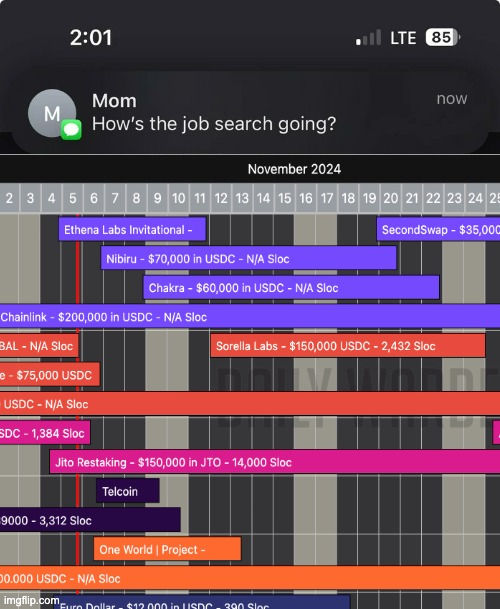Image resolution: width=500 pixels, height=609 pixels.
Task: Open the Euro Dollar $12,000 in USDC bar
Action: pyautogui.click(x=202, y=602)
